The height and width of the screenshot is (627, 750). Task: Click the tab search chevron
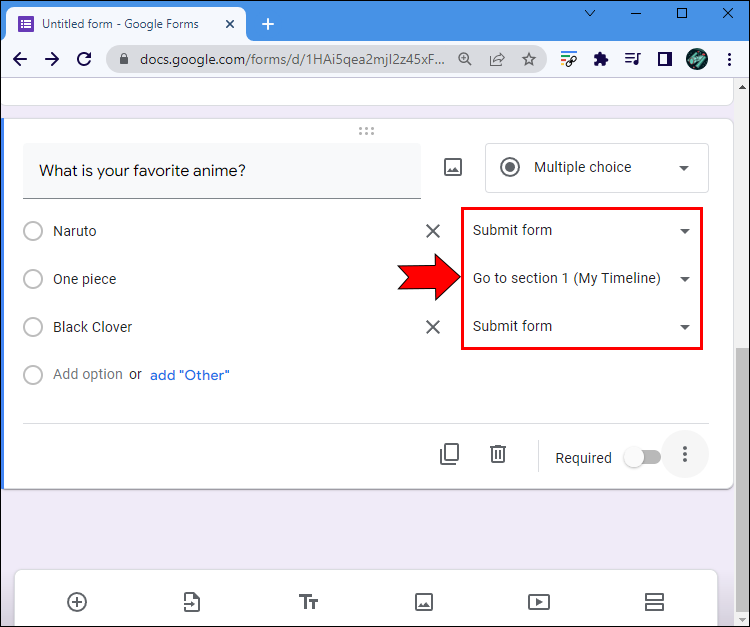tap(590, 13)
